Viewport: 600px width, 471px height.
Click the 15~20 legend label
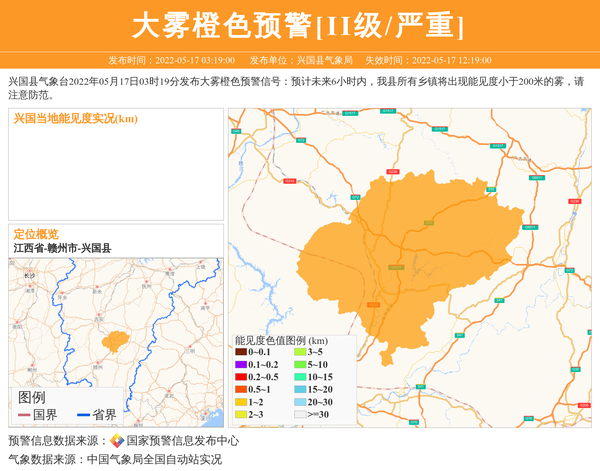[320, 390]
